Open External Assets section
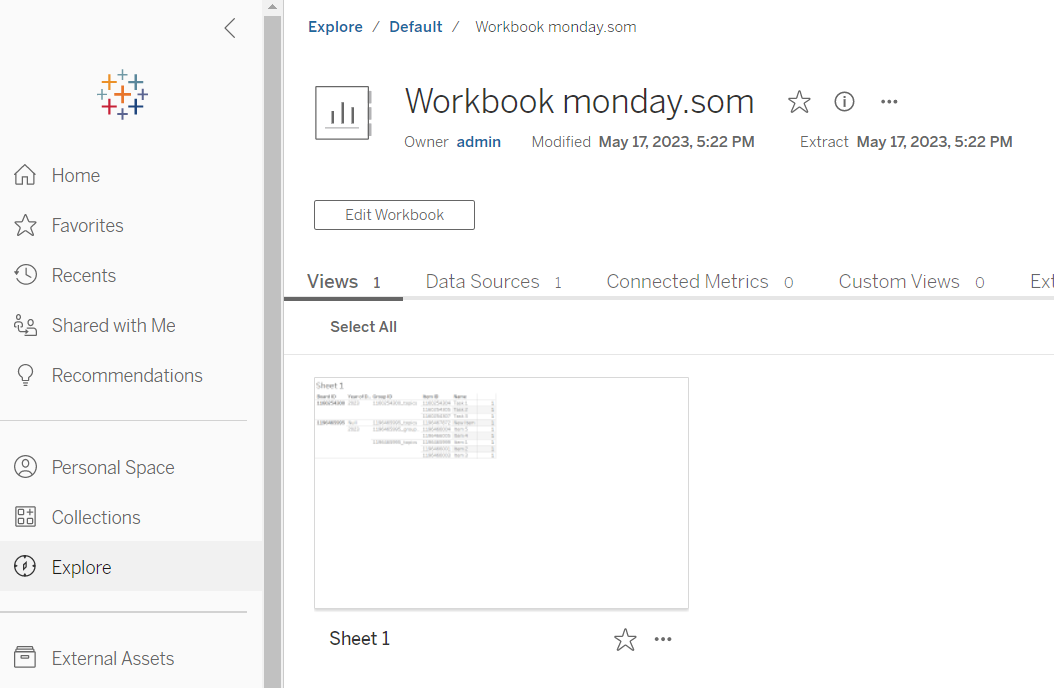This screenshot has height=688, width=1054. point(112,658)
